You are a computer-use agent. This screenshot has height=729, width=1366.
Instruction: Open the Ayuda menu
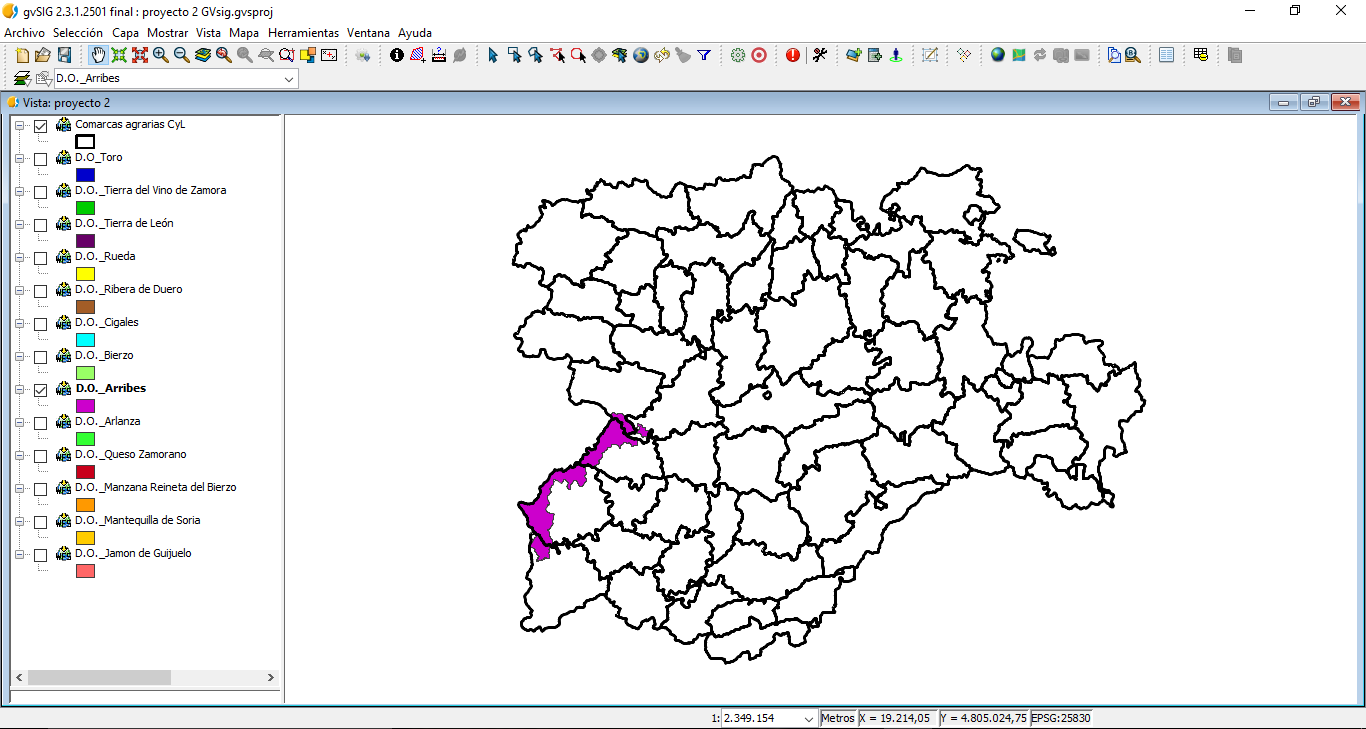coord(415,33)
